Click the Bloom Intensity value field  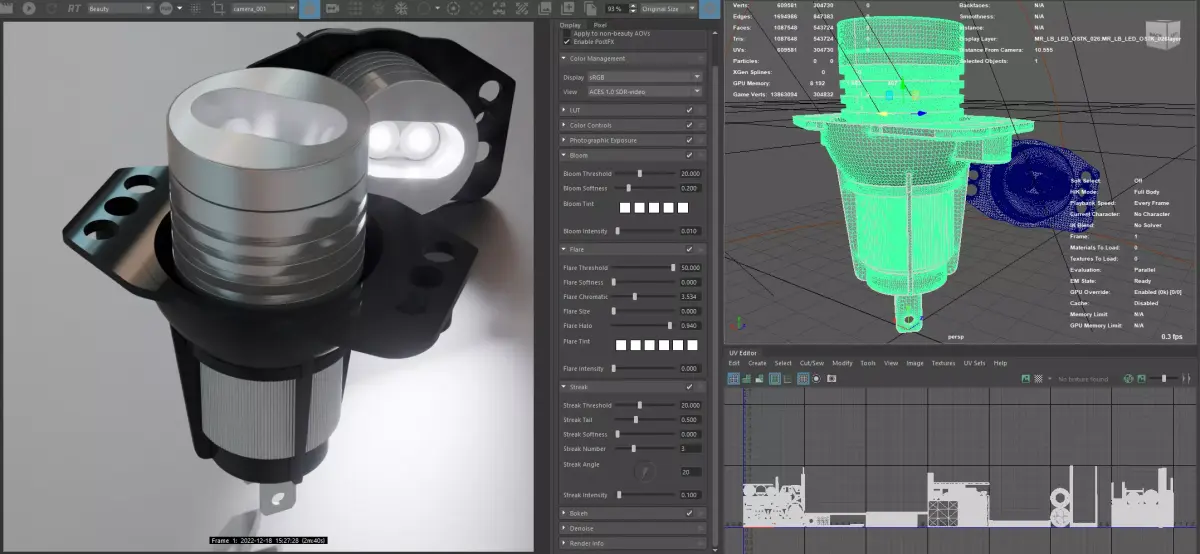(690, 231)
